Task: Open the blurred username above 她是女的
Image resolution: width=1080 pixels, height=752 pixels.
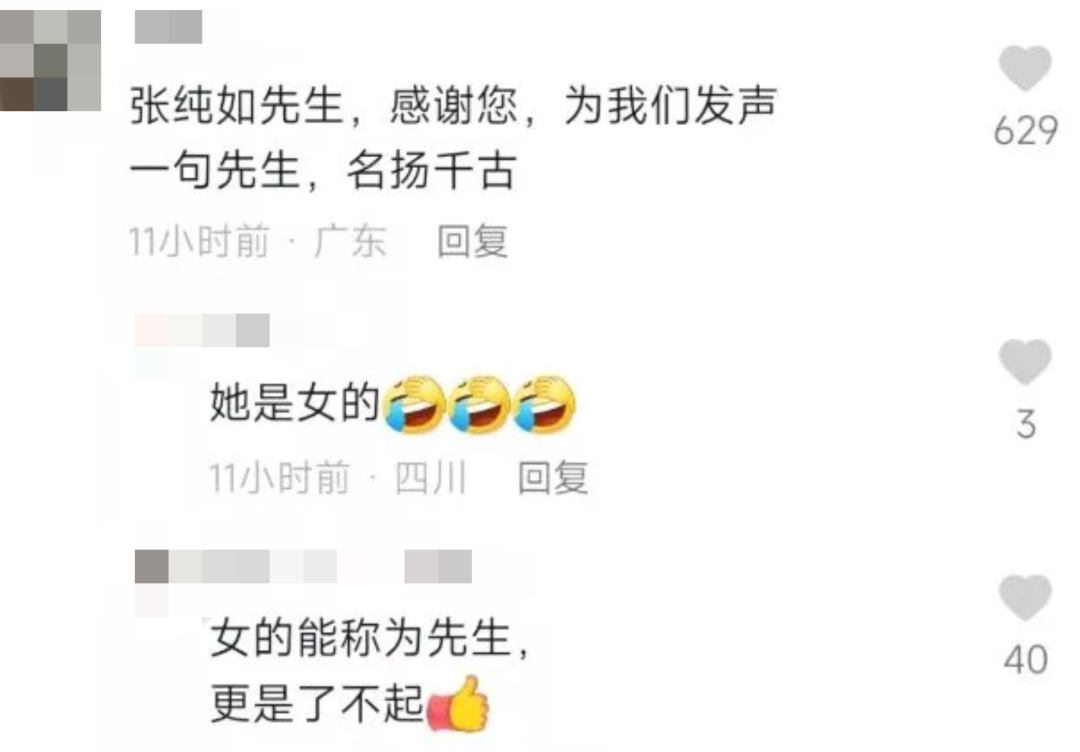Action: pos(202,331)
